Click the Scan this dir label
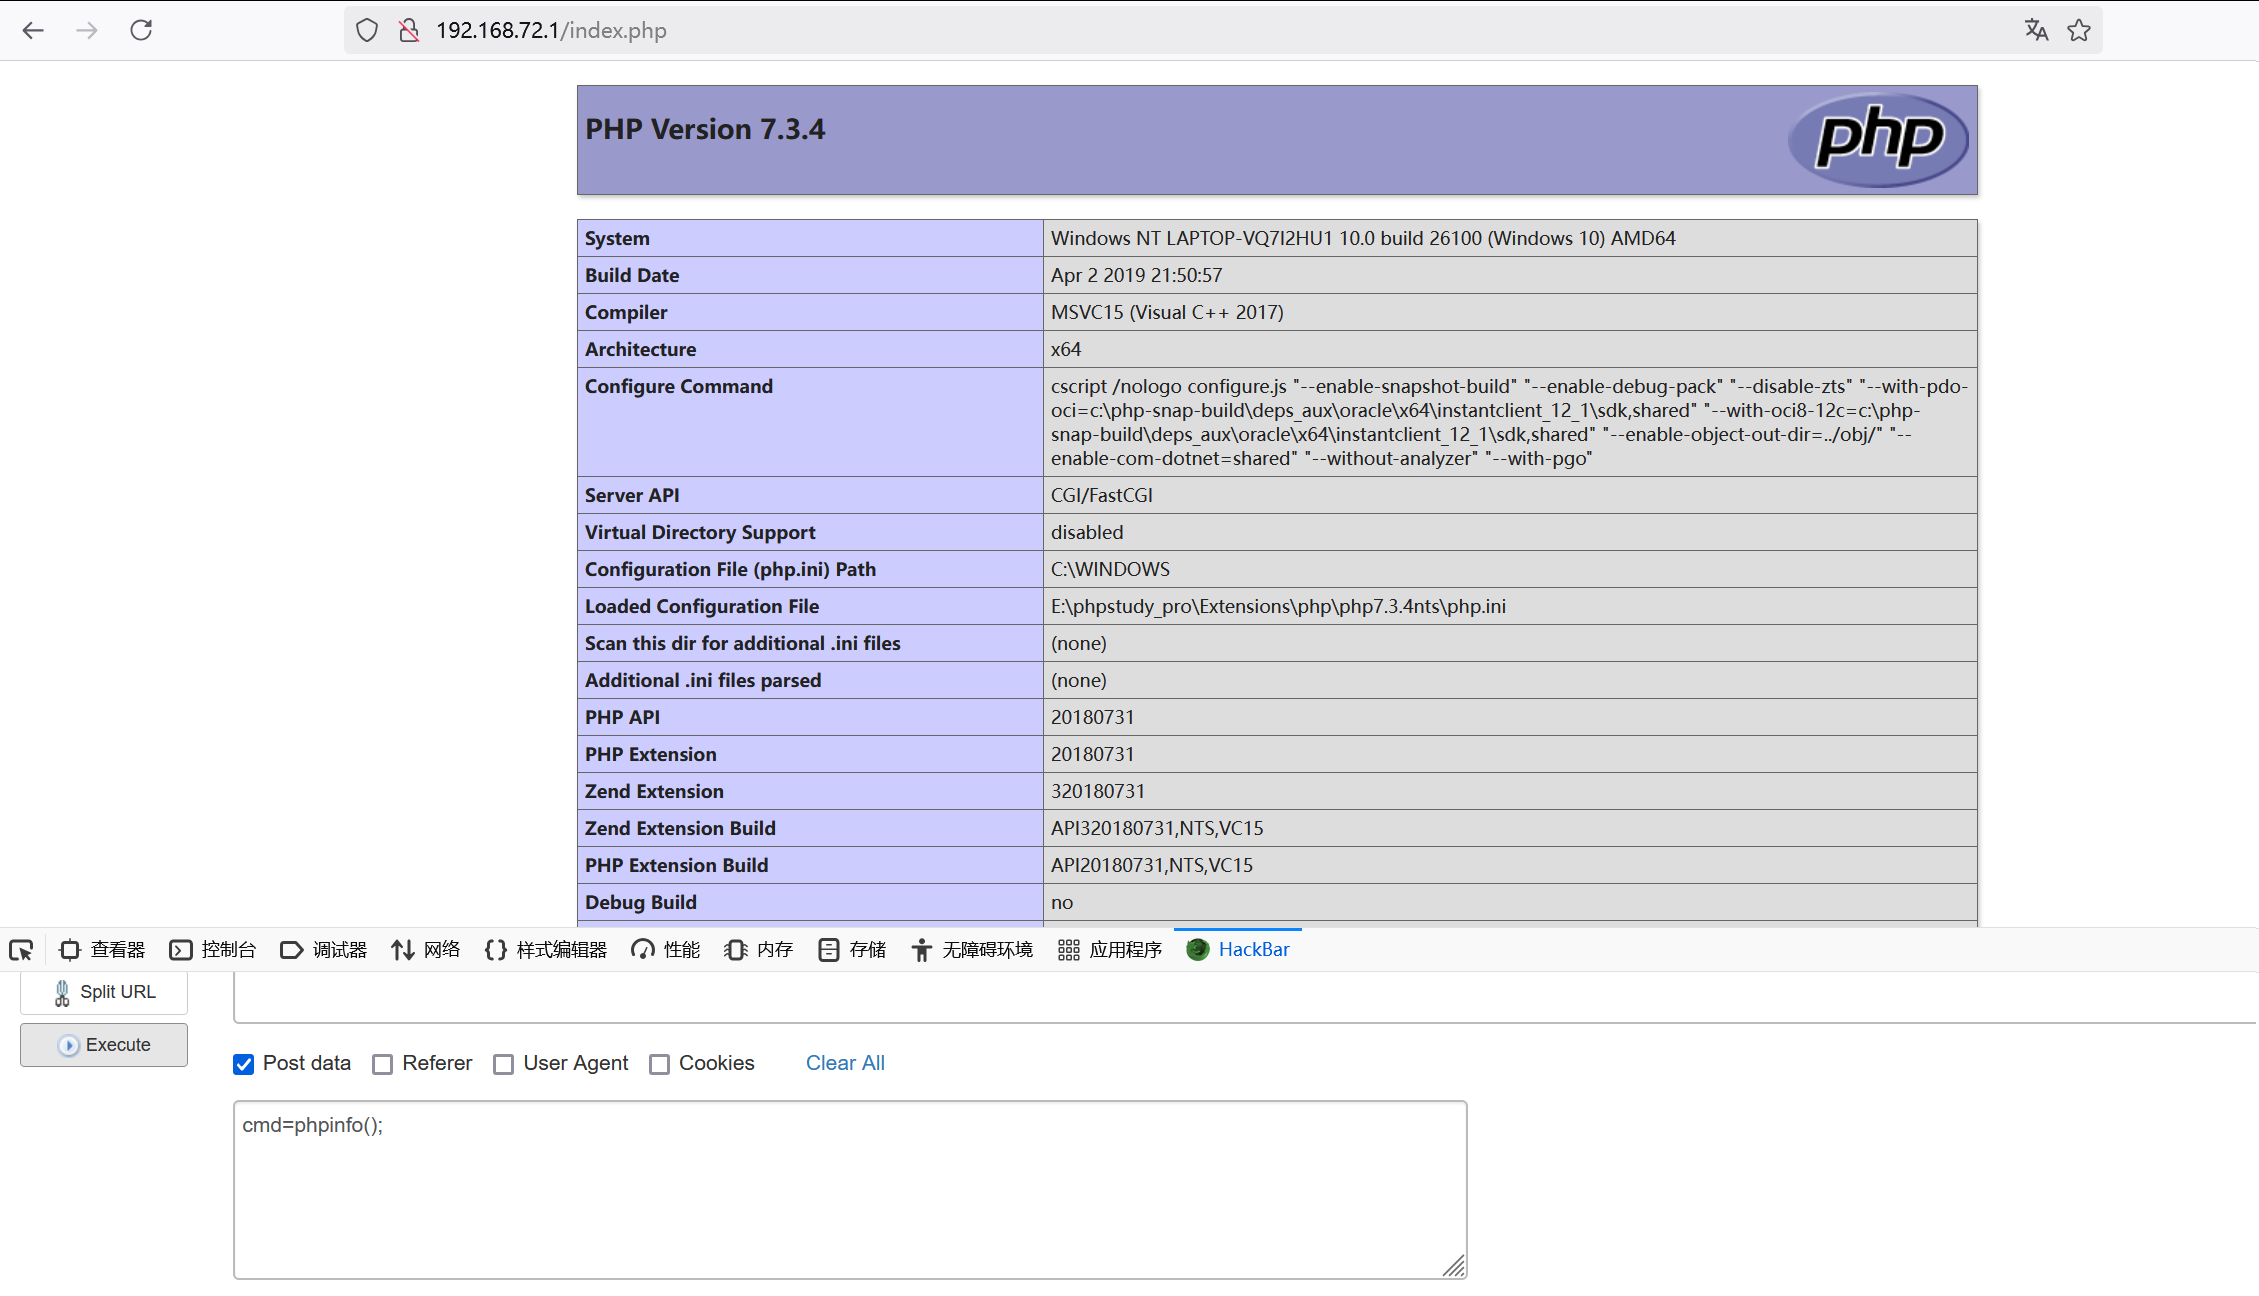The height and width of the screenshot is (1296, 2259). pyautogui.click(x=743, y=643)
